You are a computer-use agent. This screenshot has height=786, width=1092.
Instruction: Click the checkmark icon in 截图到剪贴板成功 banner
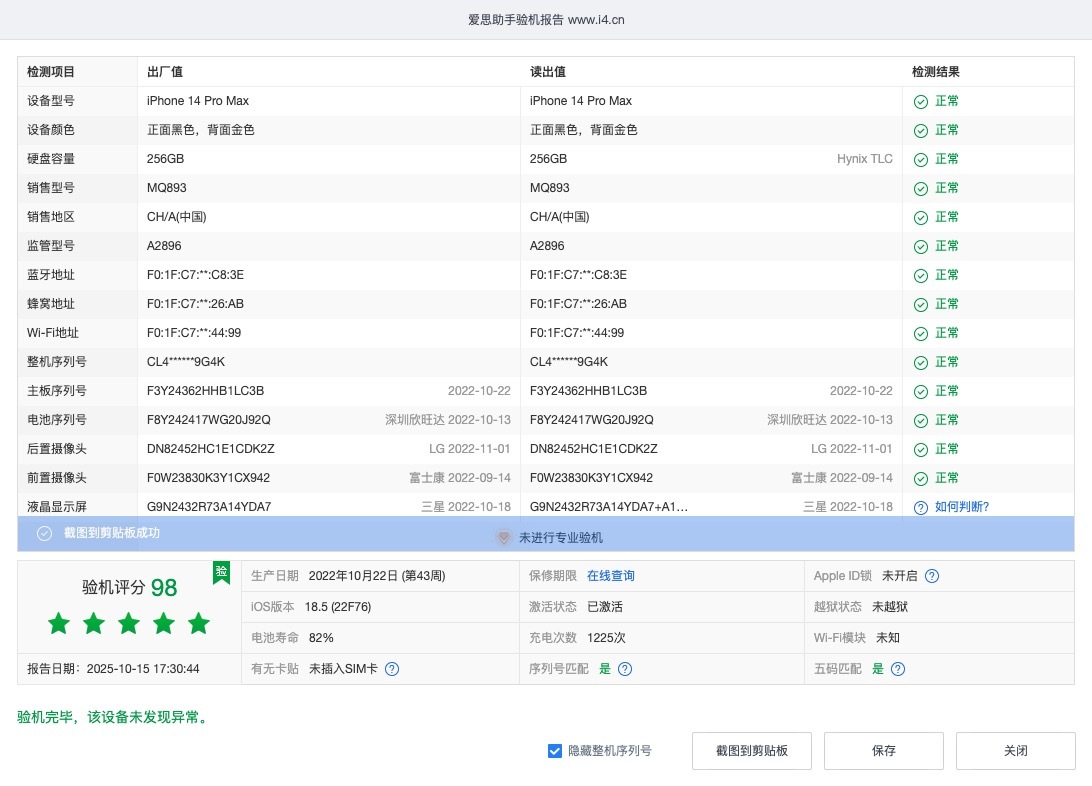coord(44,533)
